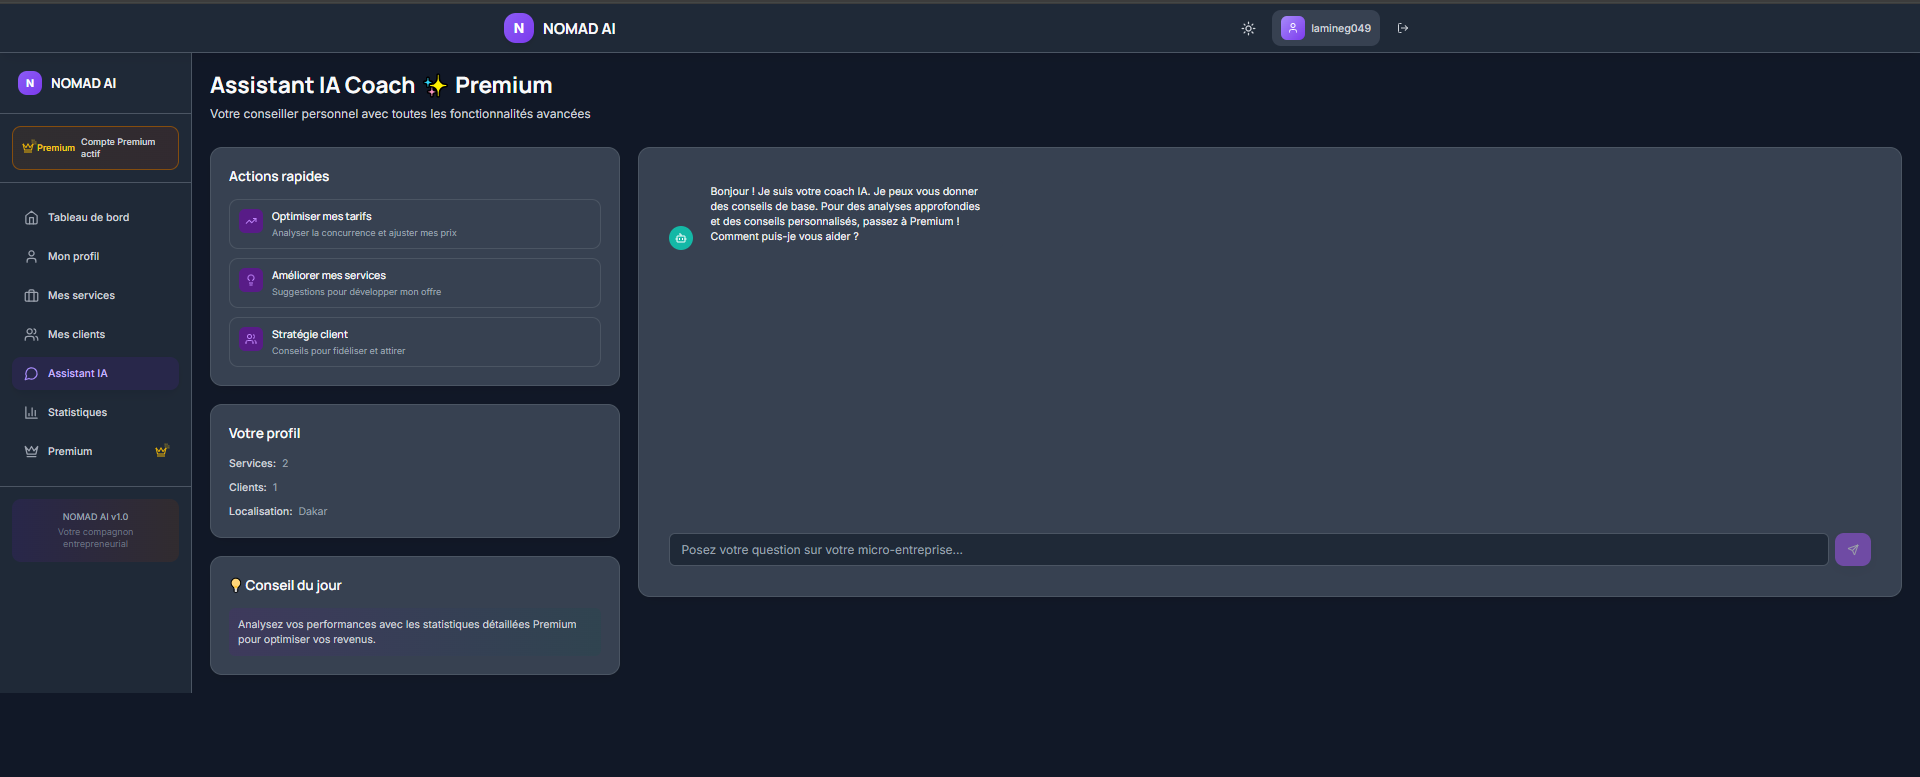Click the sidebar NOMAD AI logo icon

click(x=30, y=83)
